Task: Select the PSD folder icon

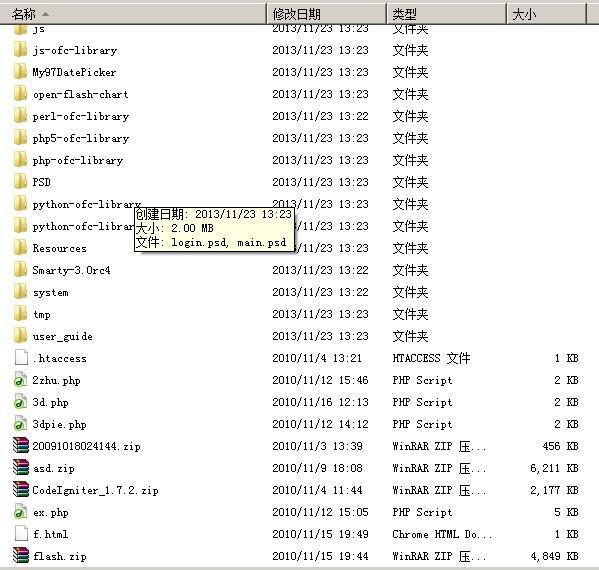Action: coord(20,182)
